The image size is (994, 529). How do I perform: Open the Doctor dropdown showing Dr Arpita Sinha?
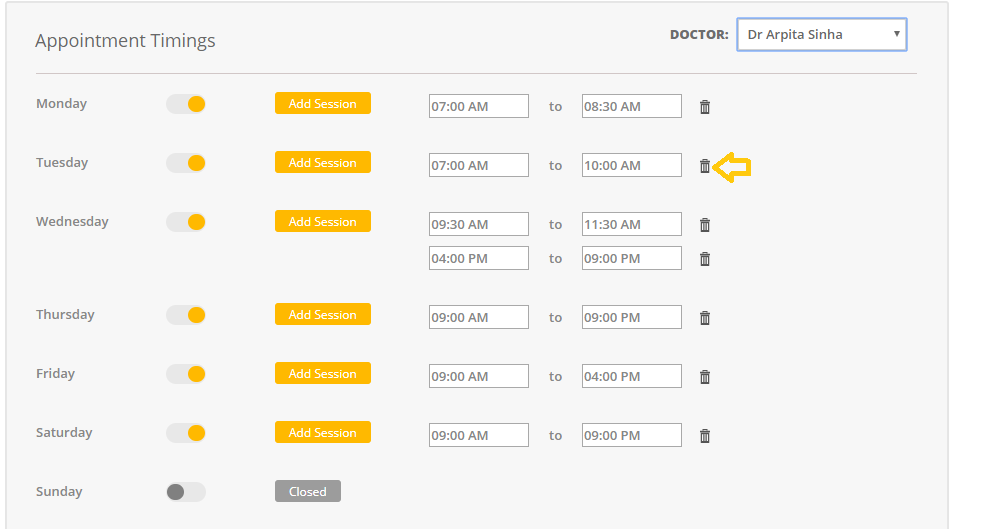pos(822,34)
